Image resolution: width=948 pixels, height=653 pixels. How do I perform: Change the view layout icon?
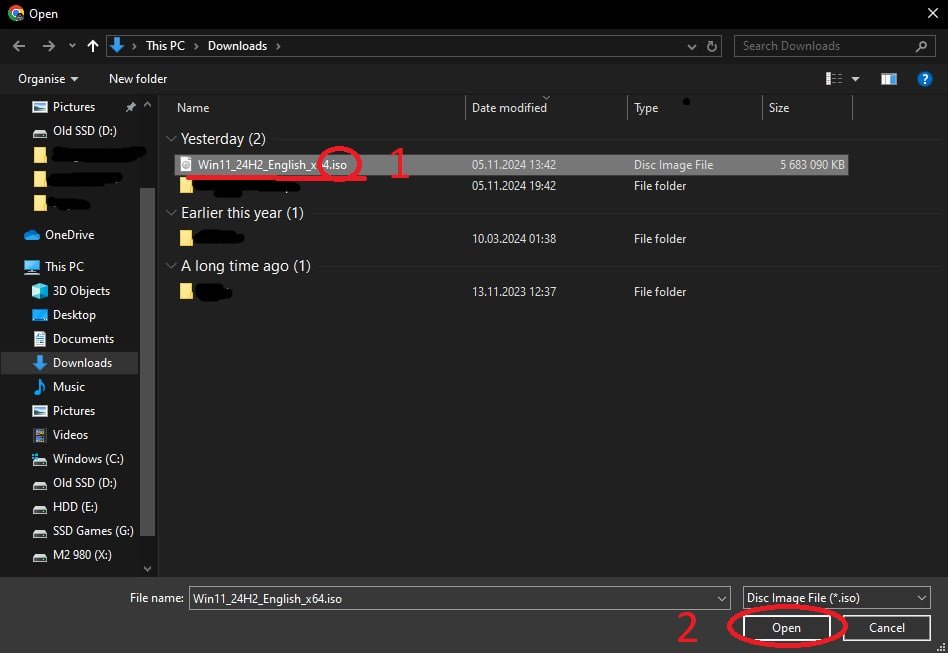(834, 79)
